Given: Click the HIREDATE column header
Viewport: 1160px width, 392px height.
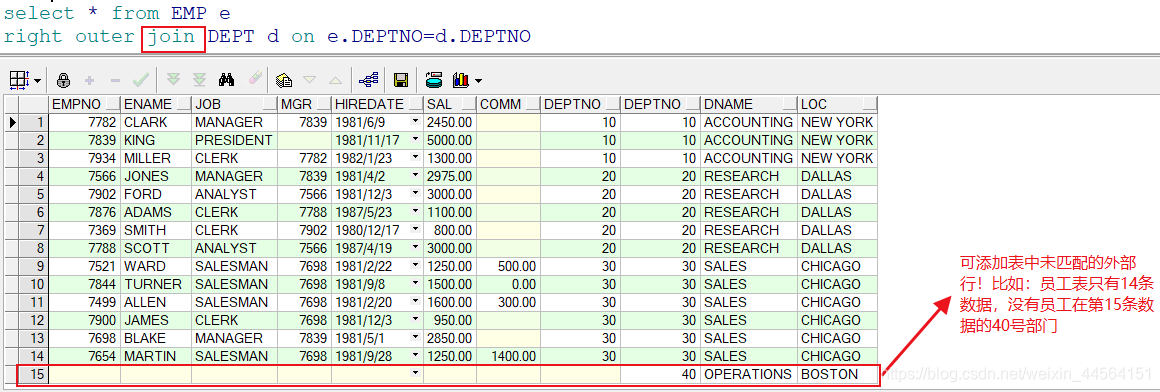Looking at the screenshot, I should coord(377,104).
